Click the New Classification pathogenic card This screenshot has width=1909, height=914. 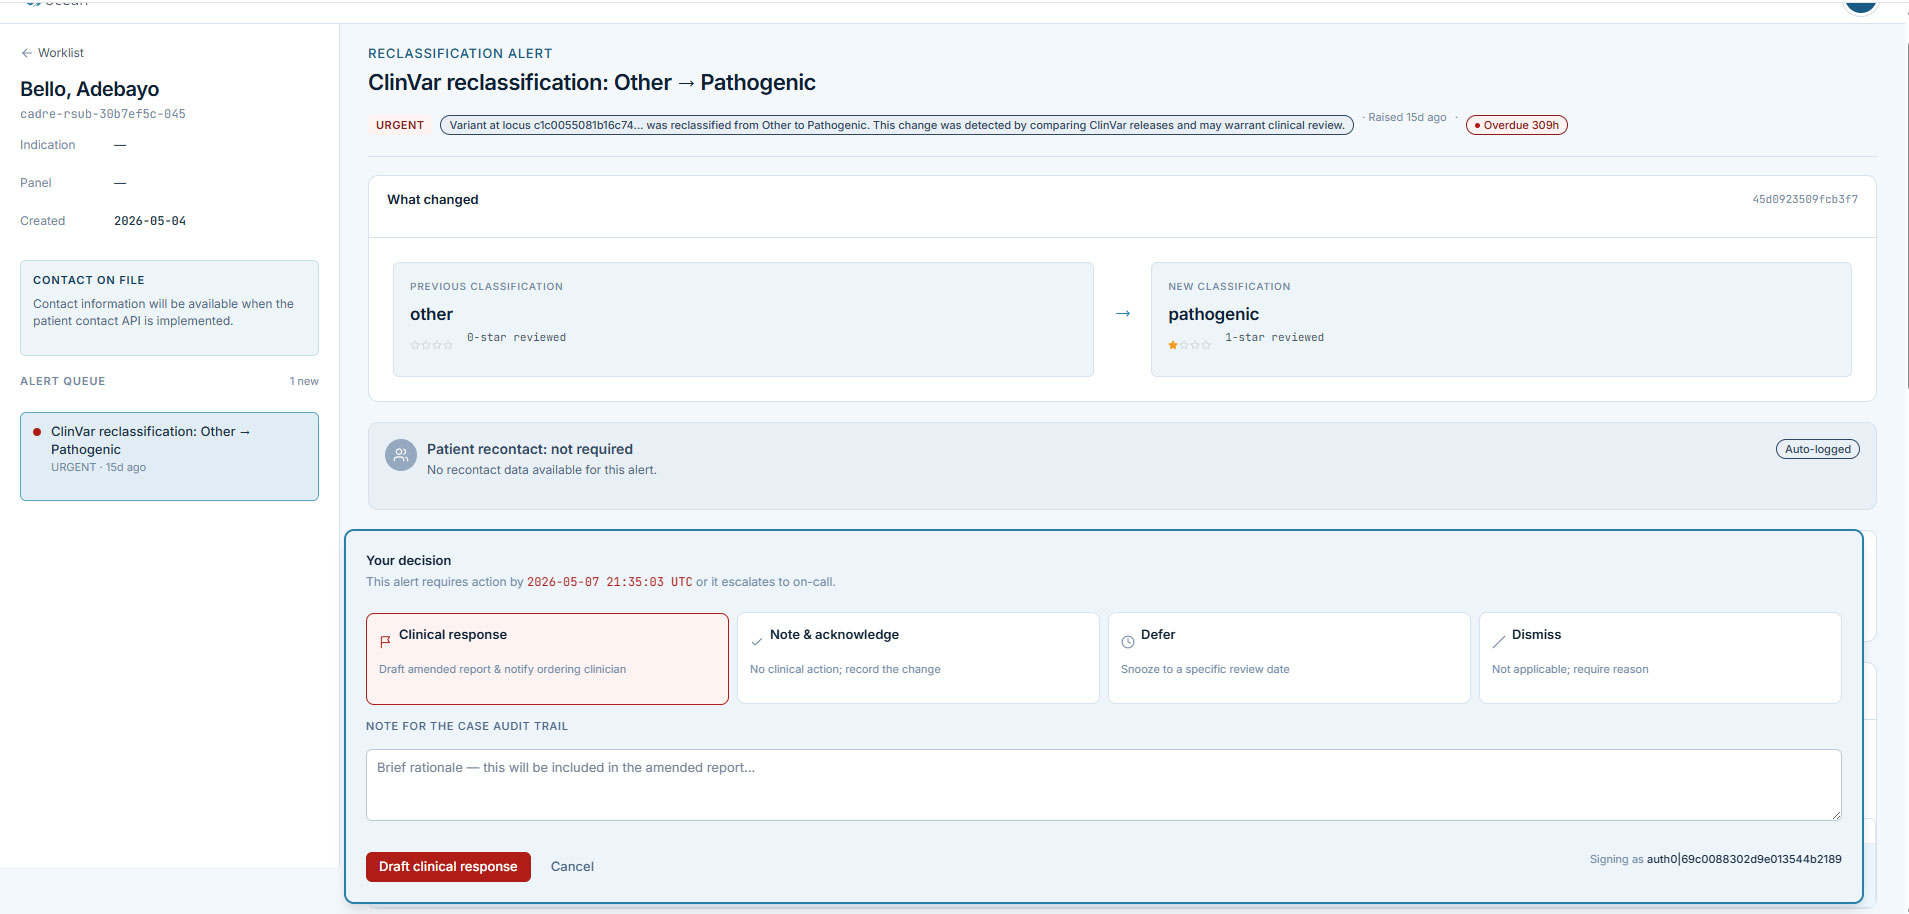[x=1501, y=319]
